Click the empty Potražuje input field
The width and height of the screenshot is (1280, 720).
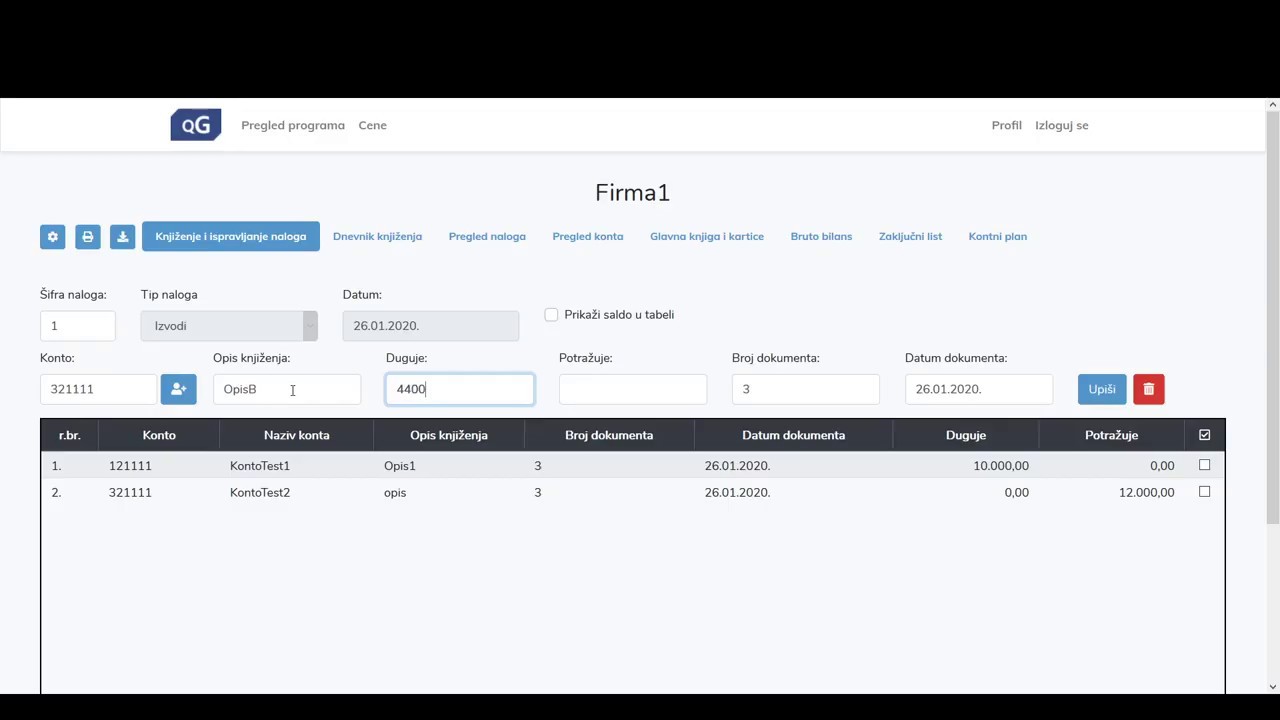633,389
